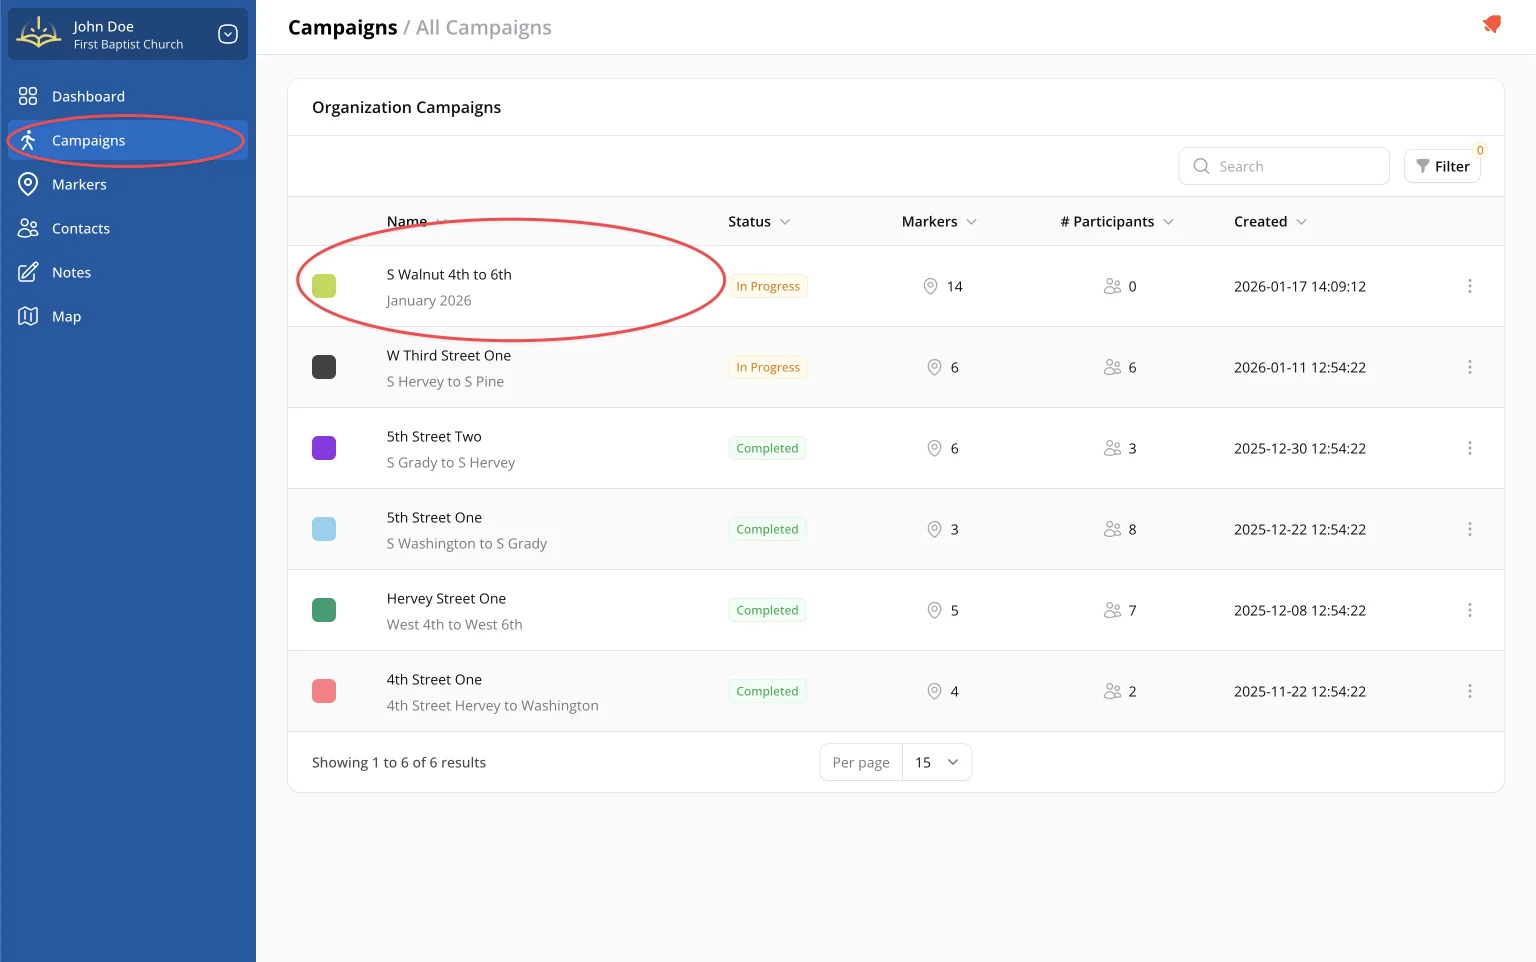Screen dimensions: 1536x962
Task: Expand the John Doe account switcher chevron
Action: [228, 35]
